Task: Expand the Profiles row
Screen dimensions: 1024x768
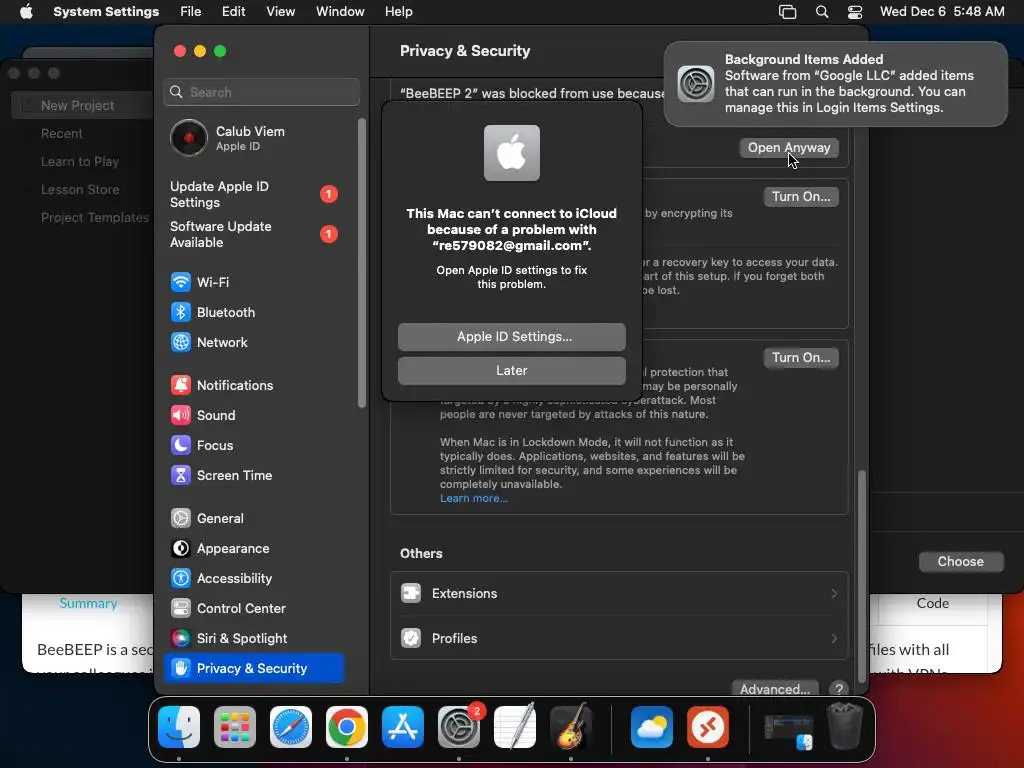Action: coord(619,638)
